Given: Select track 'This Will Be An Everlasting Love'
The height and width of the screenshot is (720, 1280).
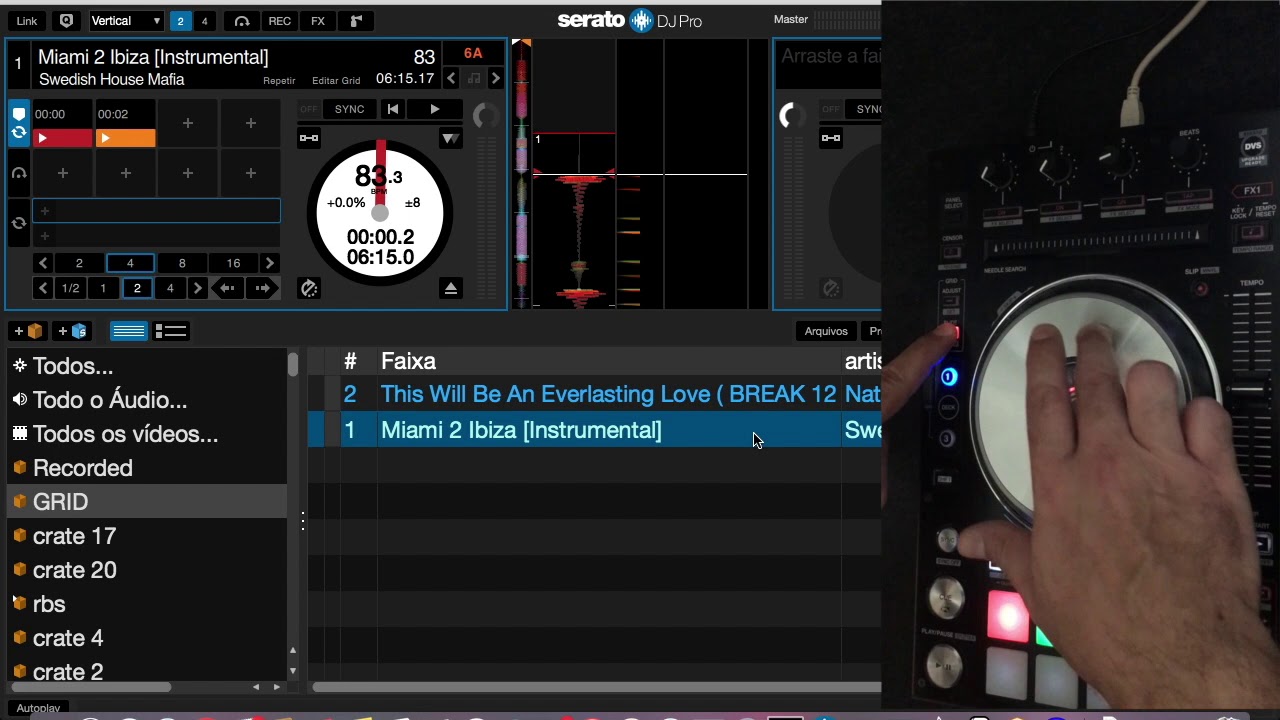Looking at the screenshot, I should click(x=608, y=394).
